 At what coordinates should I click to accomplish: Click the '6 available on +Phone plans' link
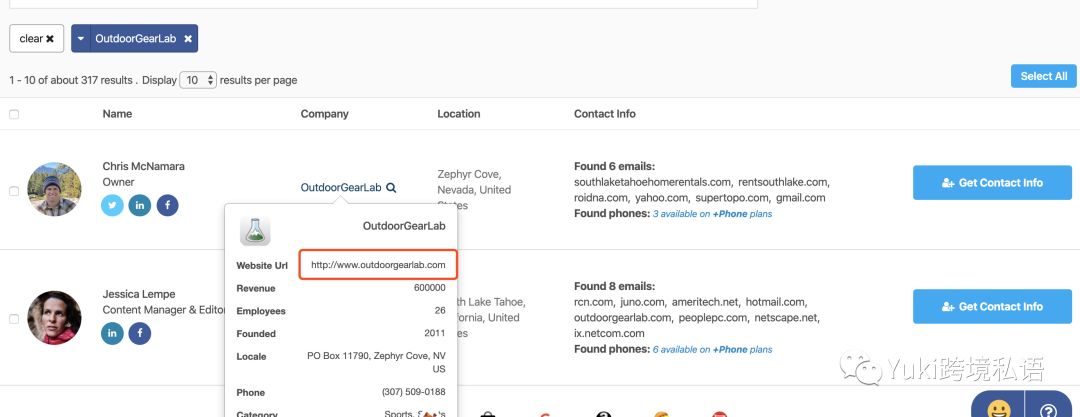712,349
